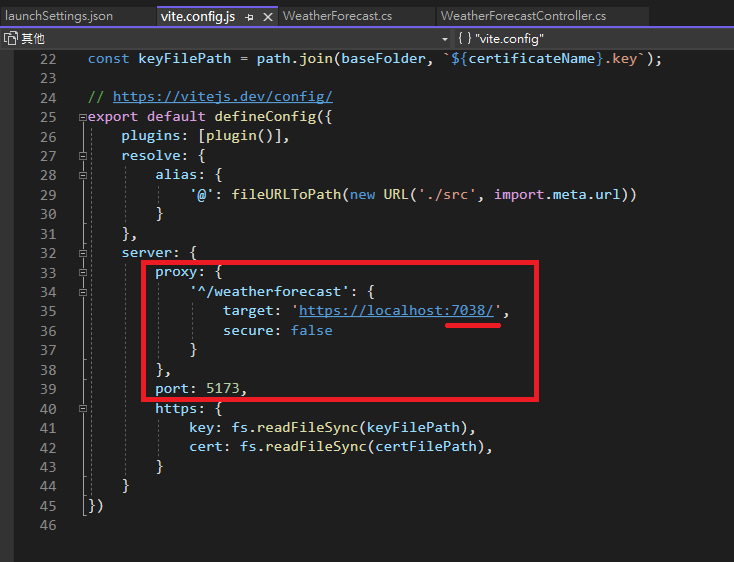
Task: Collapse the server block
Action: point(80,253)
